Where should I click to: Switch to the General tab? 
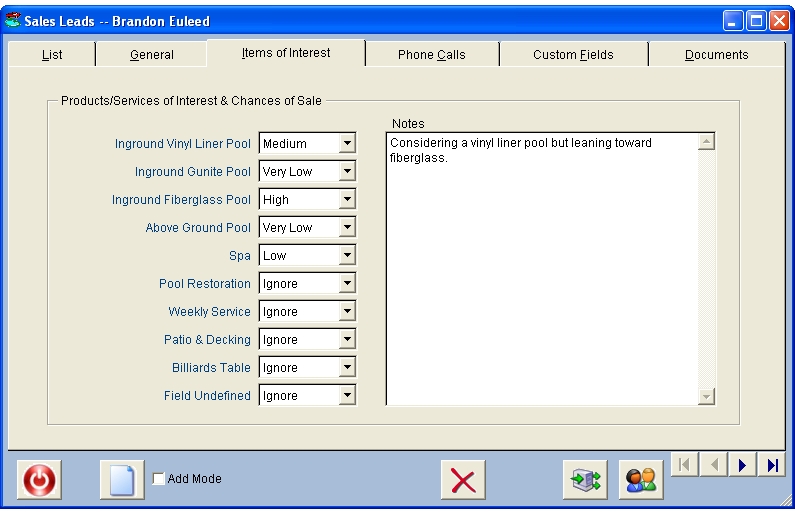pos(152,55)
